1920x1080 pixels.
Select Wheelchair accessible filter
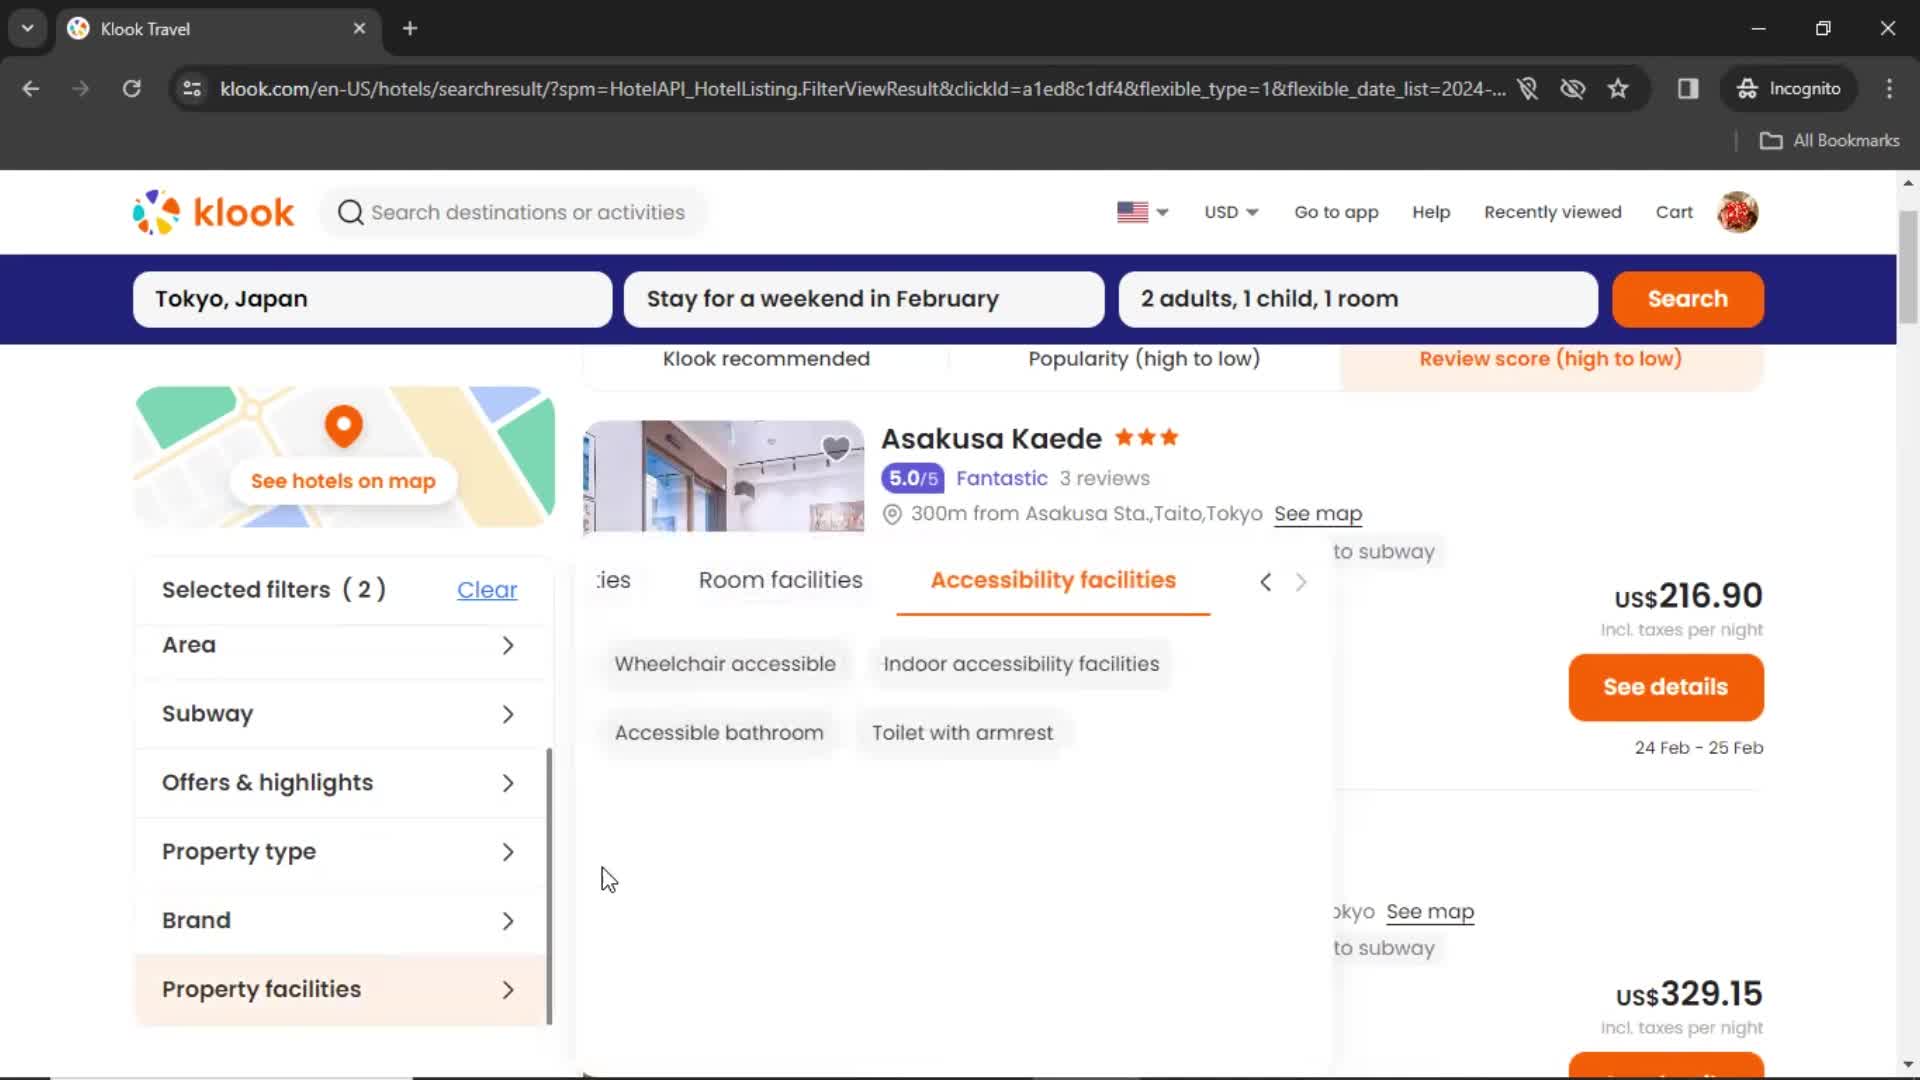coord(725,664)
